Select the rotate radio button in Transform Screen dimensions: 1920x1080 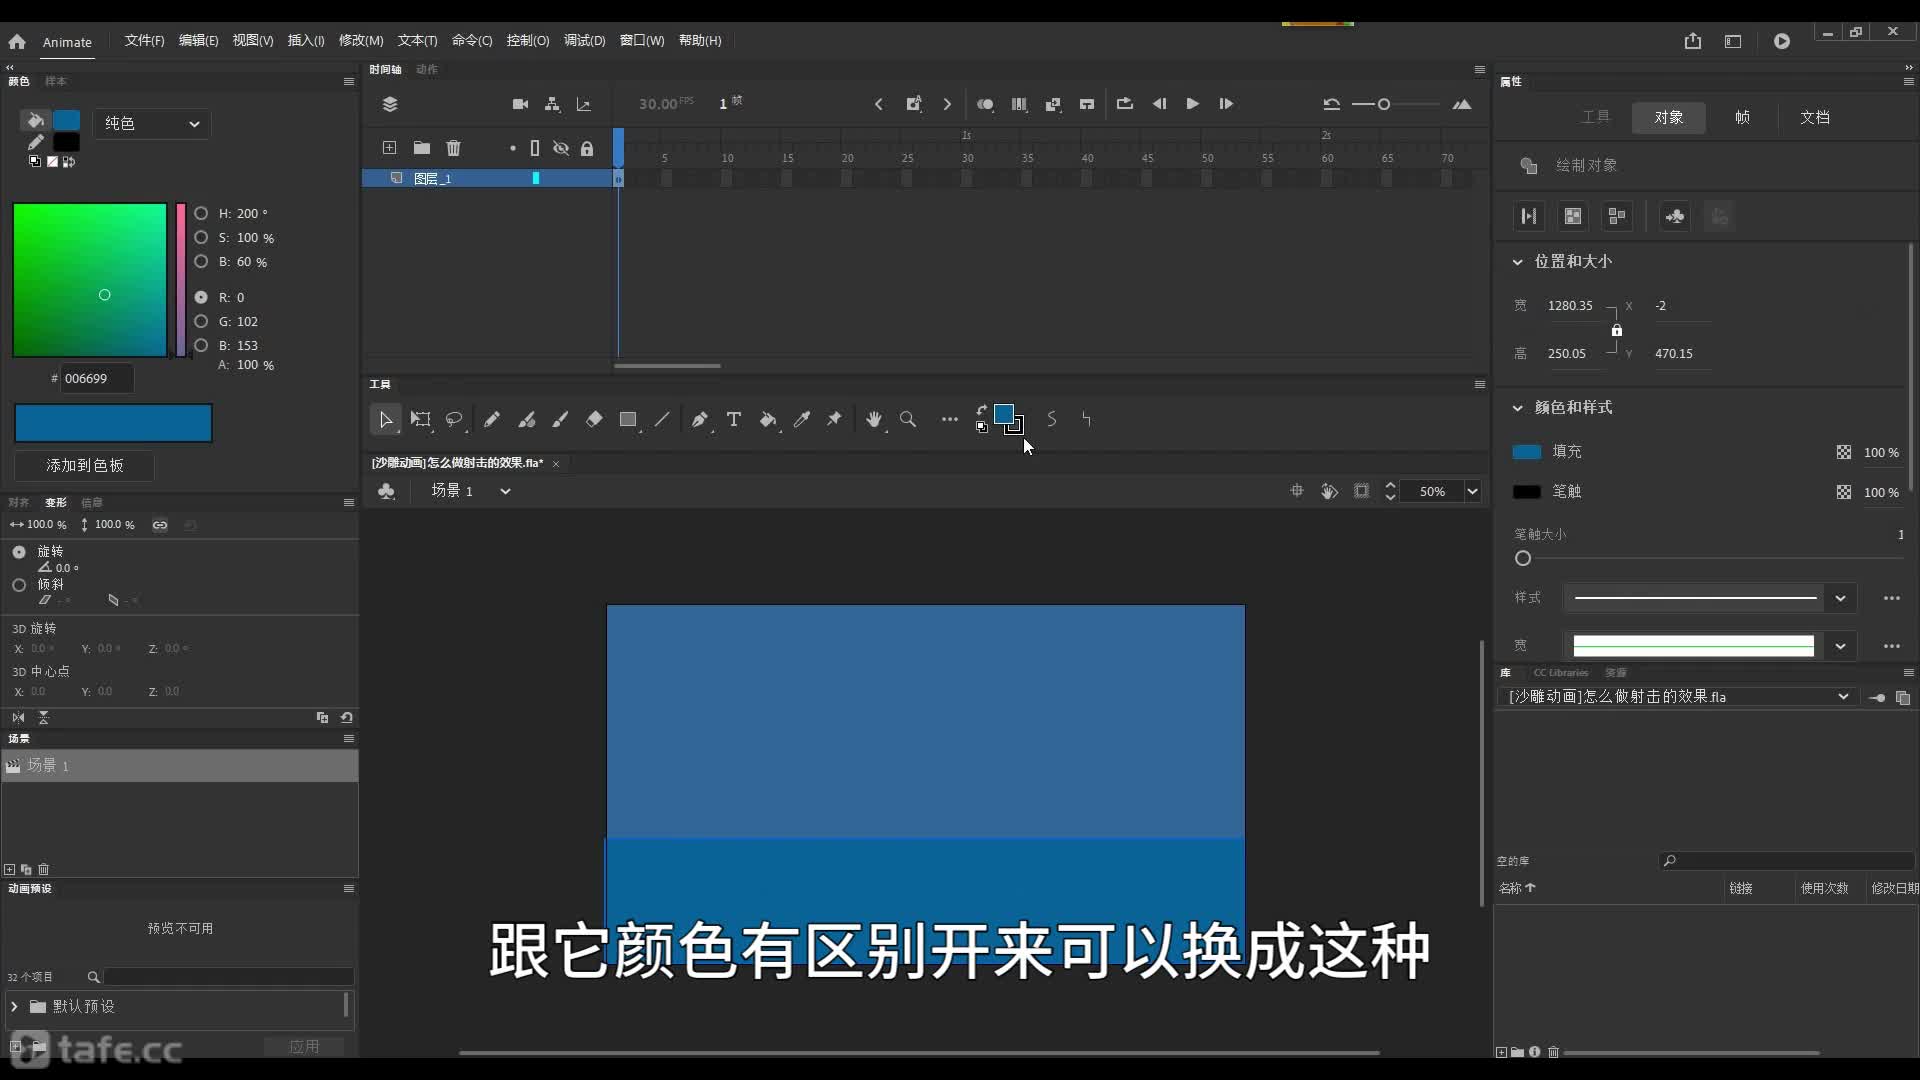click(x=19, y=552)
